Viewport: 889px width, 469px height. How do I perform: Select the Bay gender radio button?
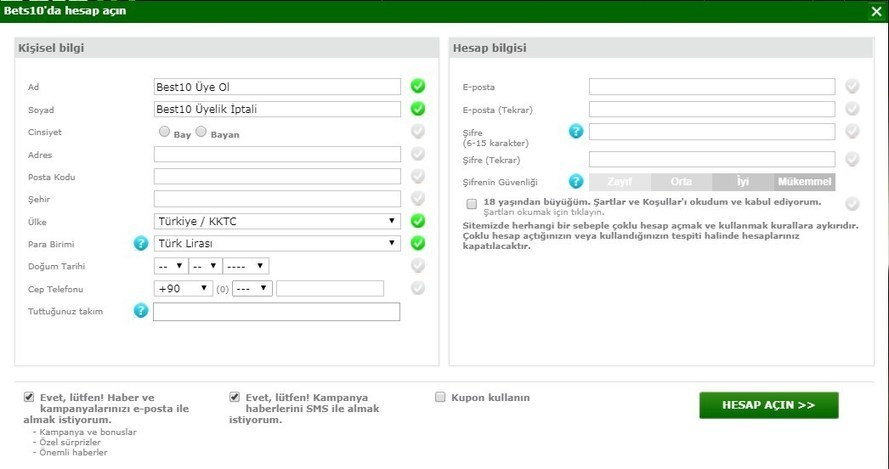click(164, 132)
